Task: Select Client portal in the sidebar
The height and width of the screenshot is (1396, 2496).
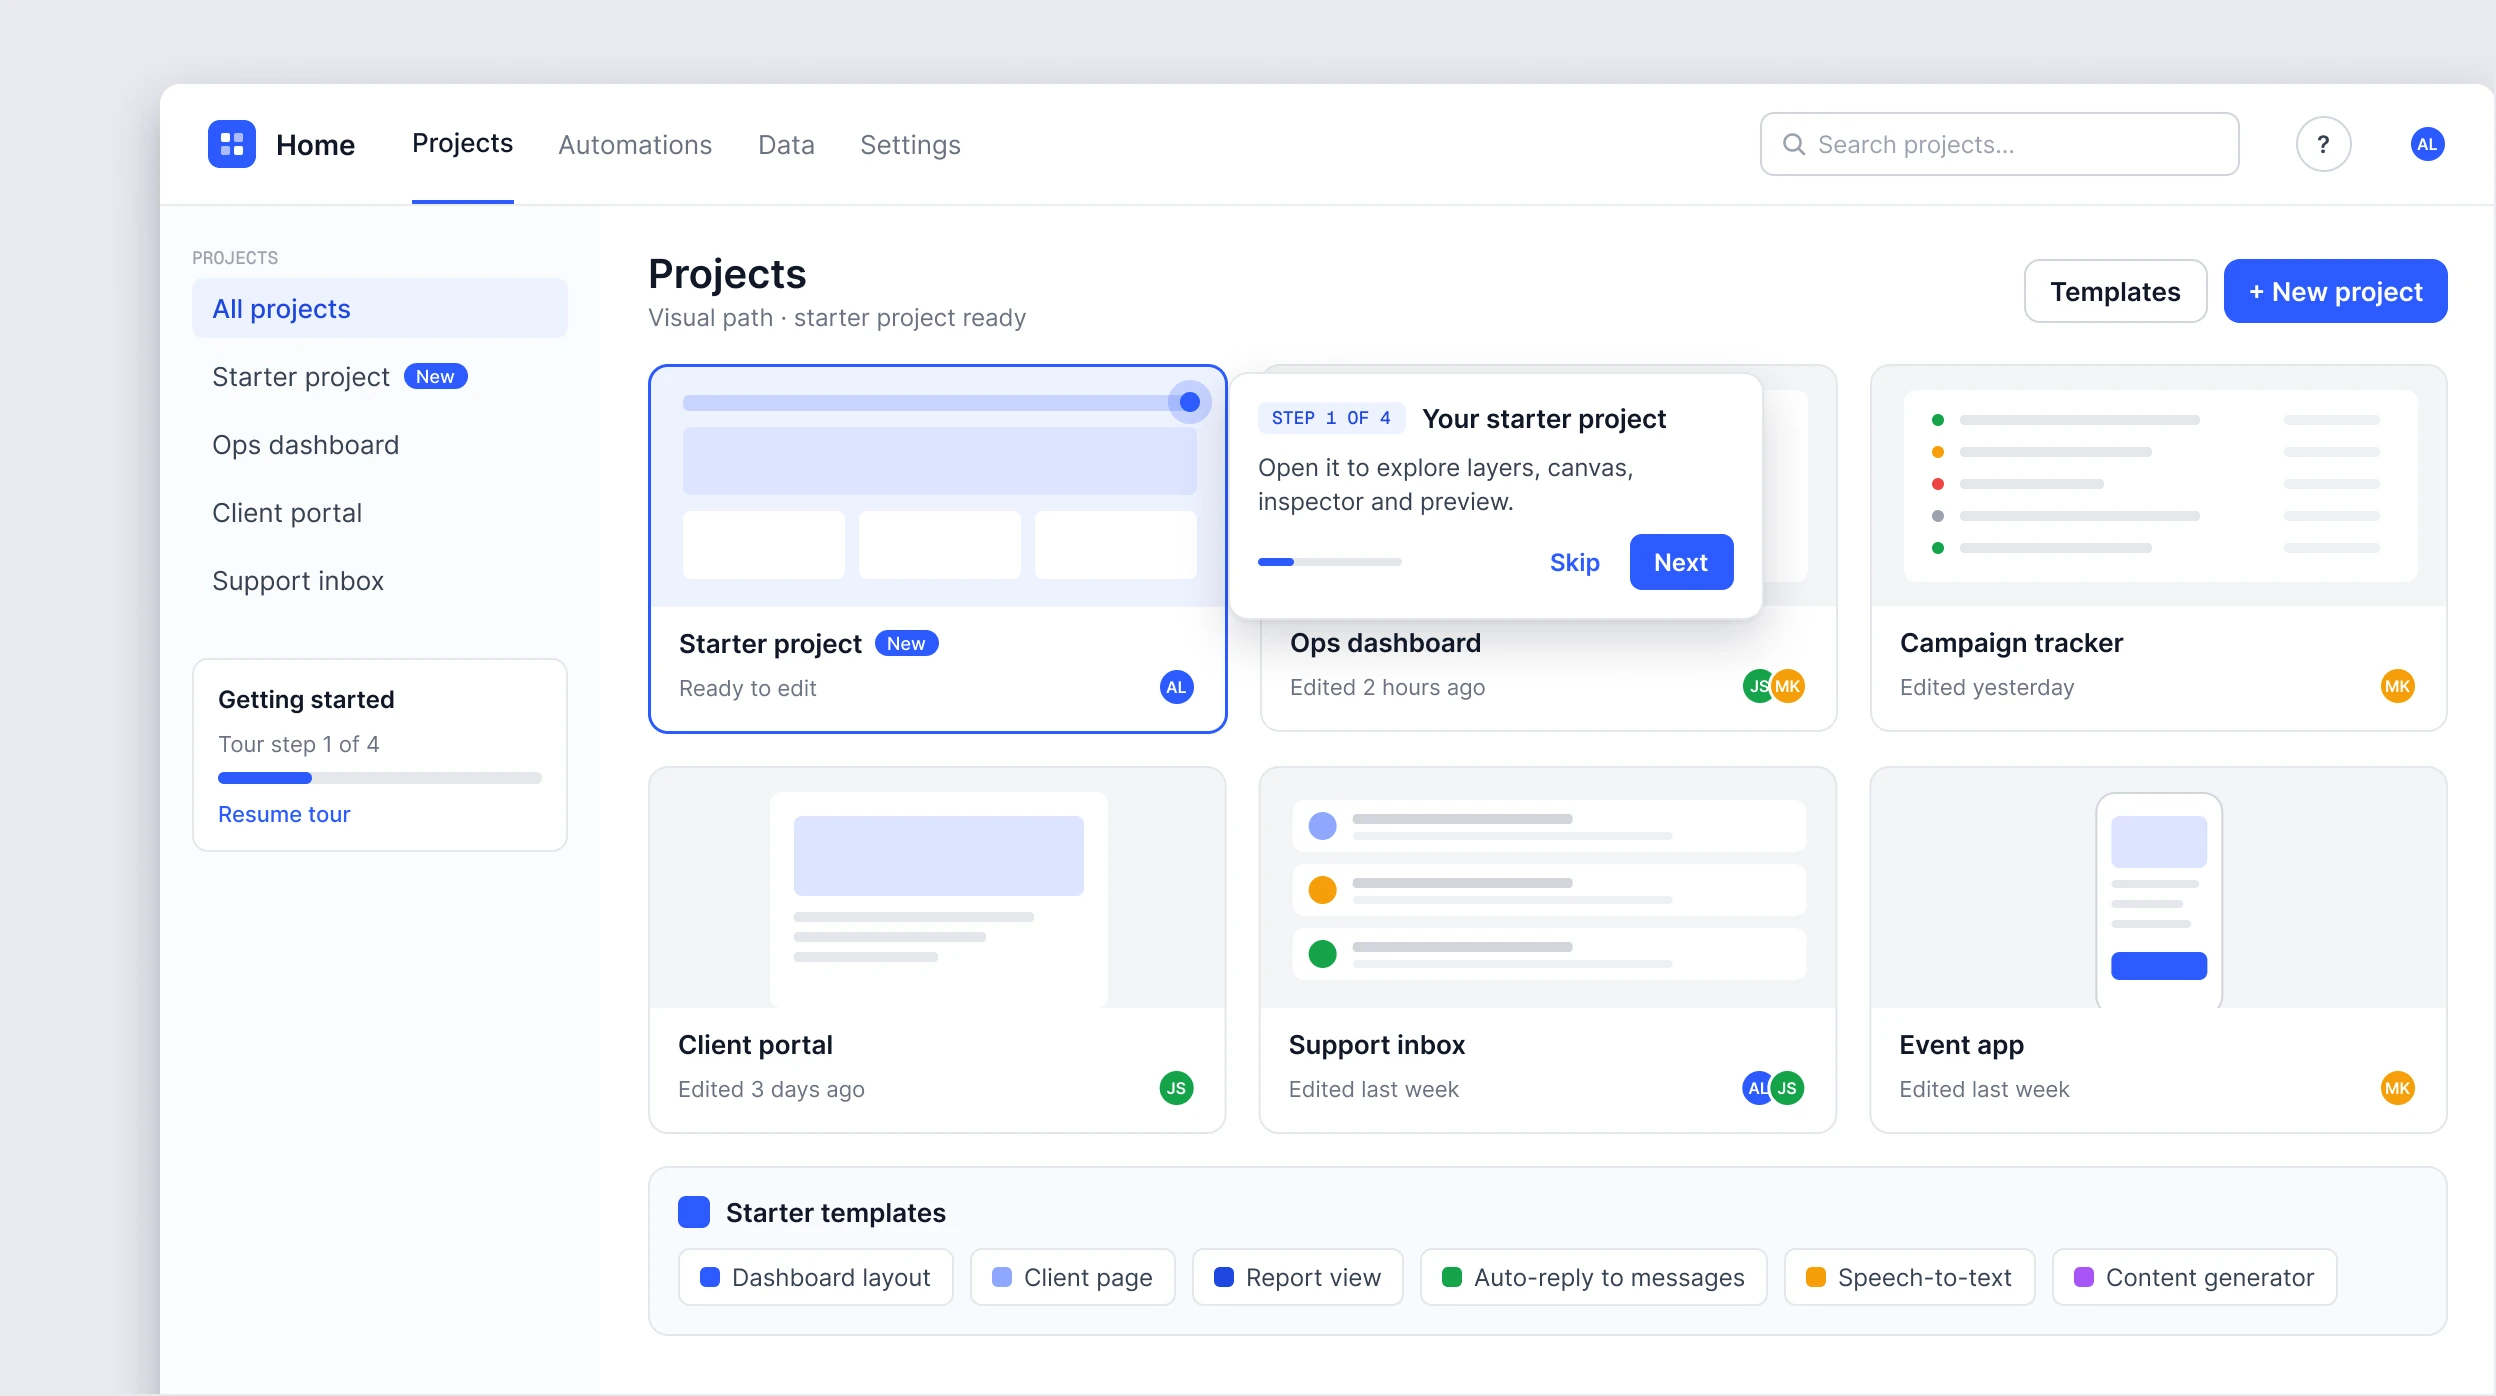Action: coord(380,512)
